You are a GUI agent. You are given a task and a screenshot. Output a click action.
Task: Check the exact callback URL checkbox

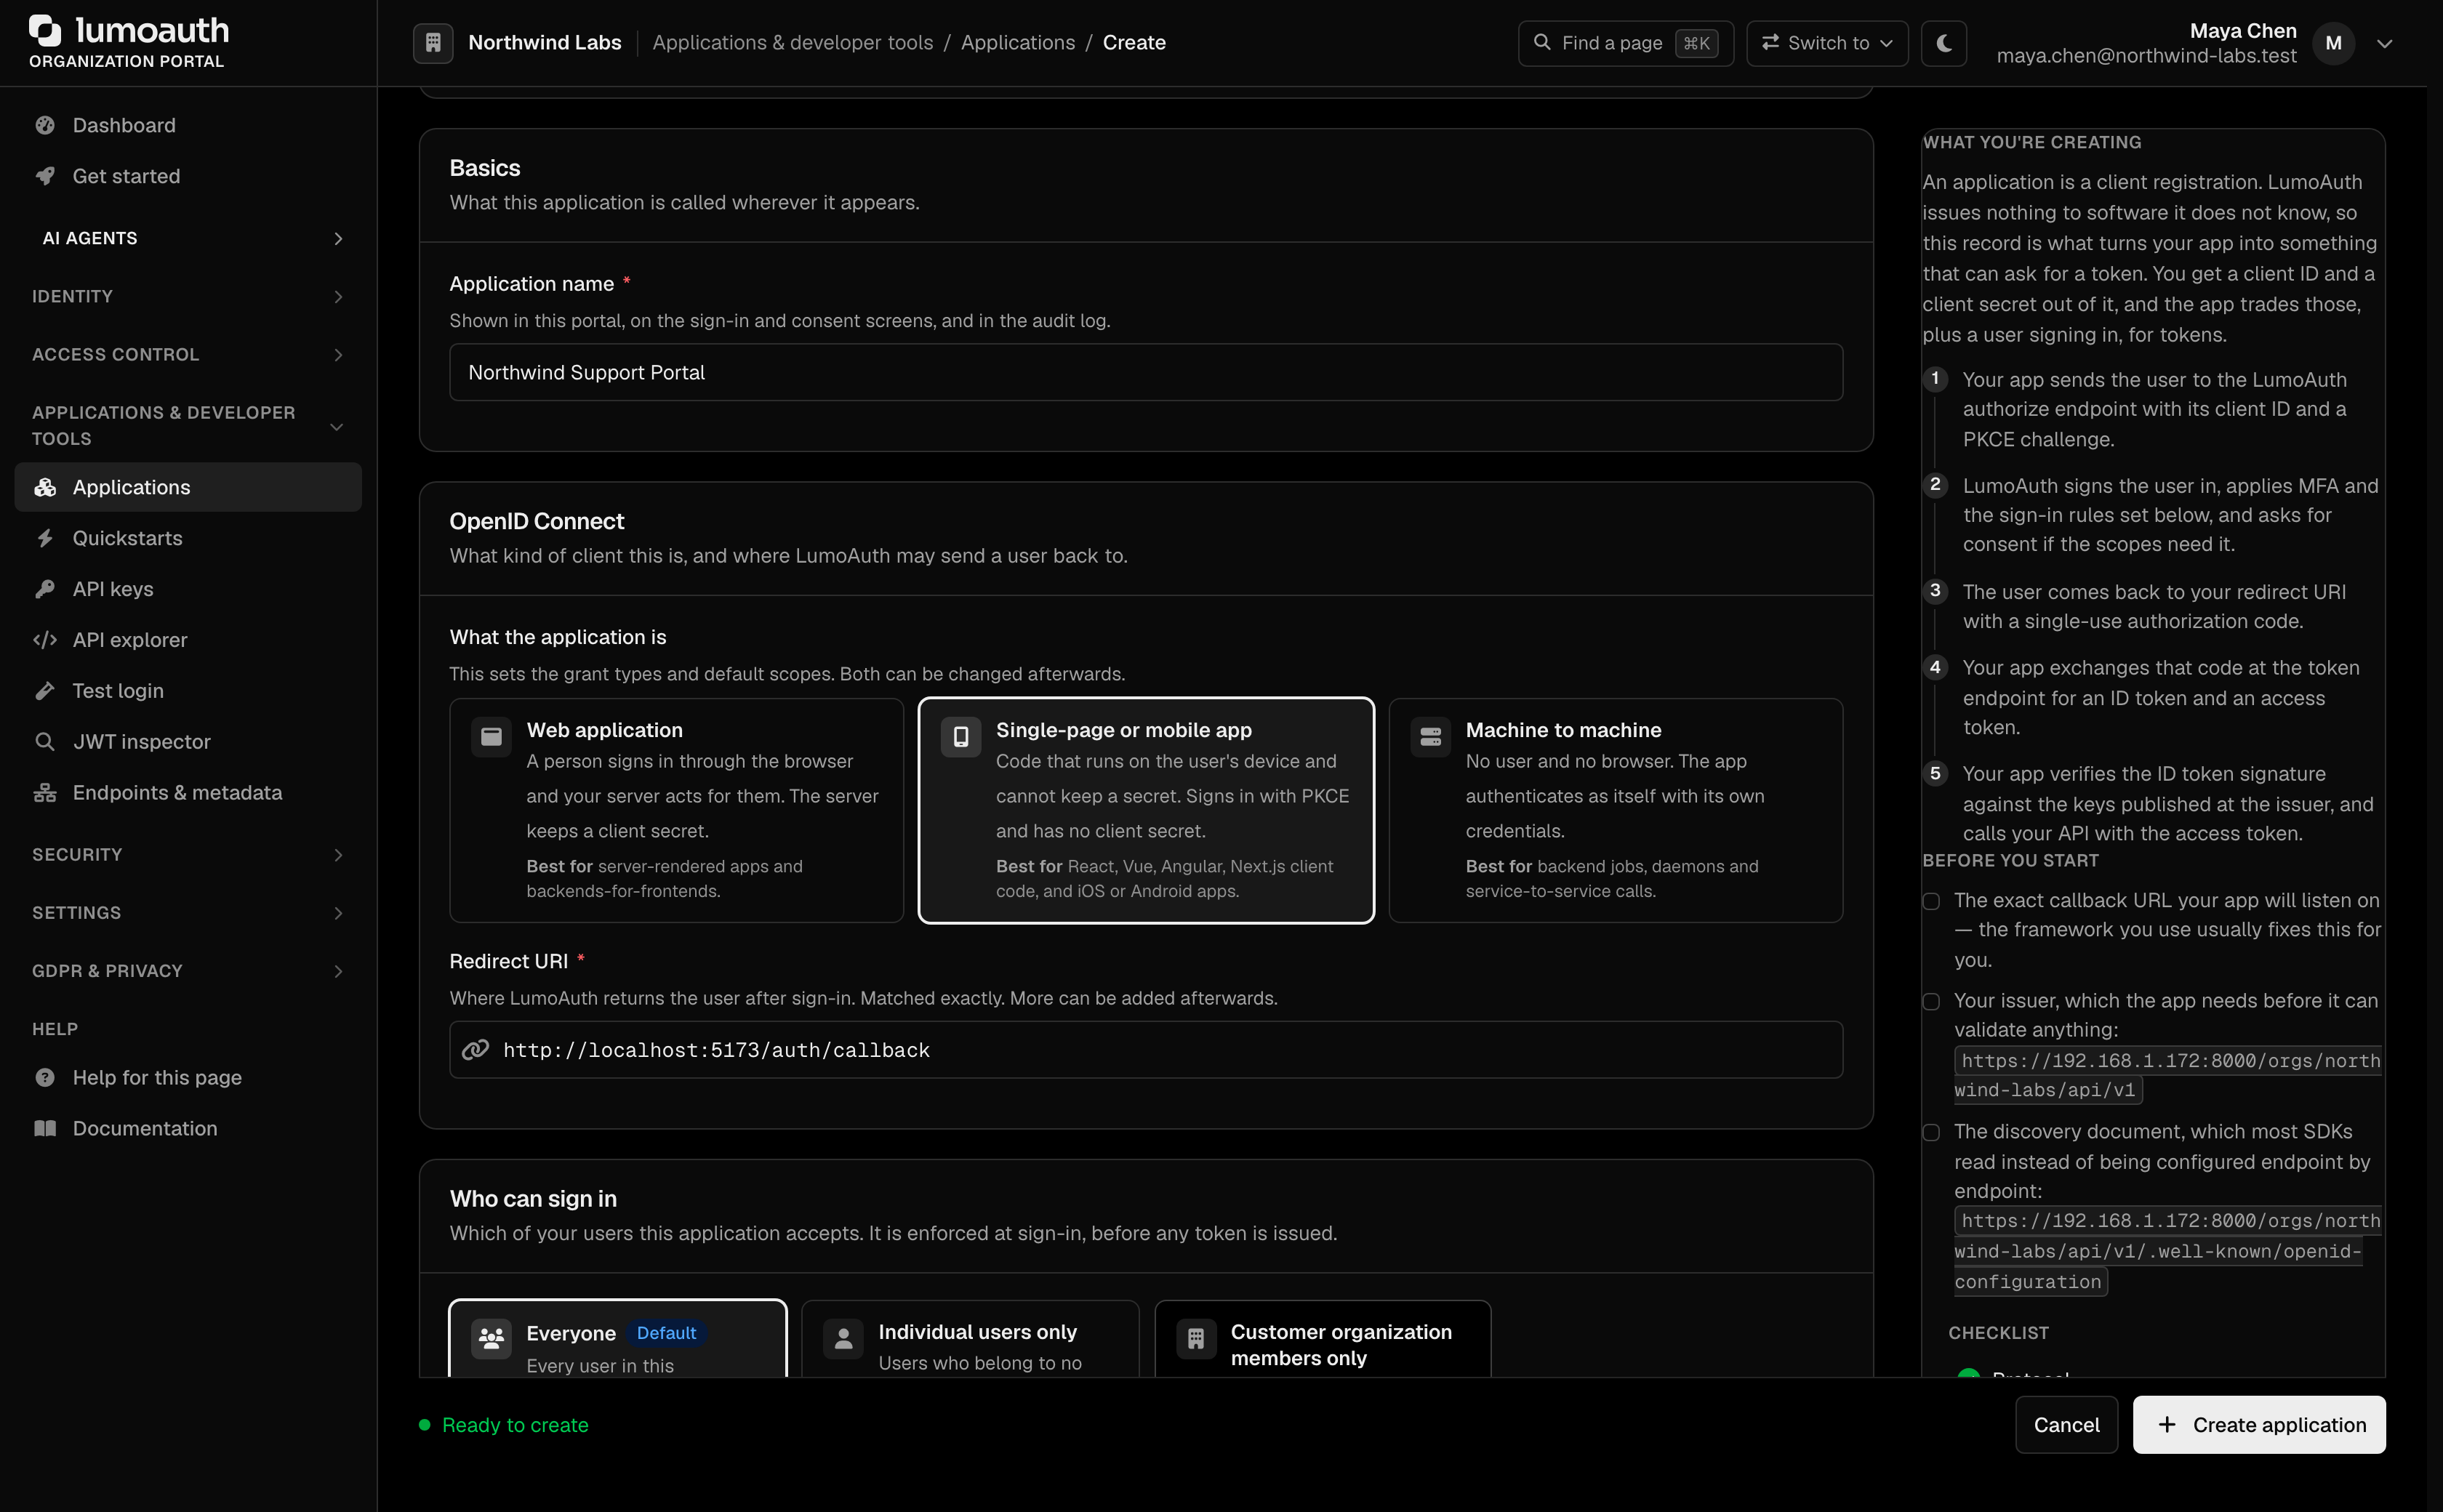1931,901
